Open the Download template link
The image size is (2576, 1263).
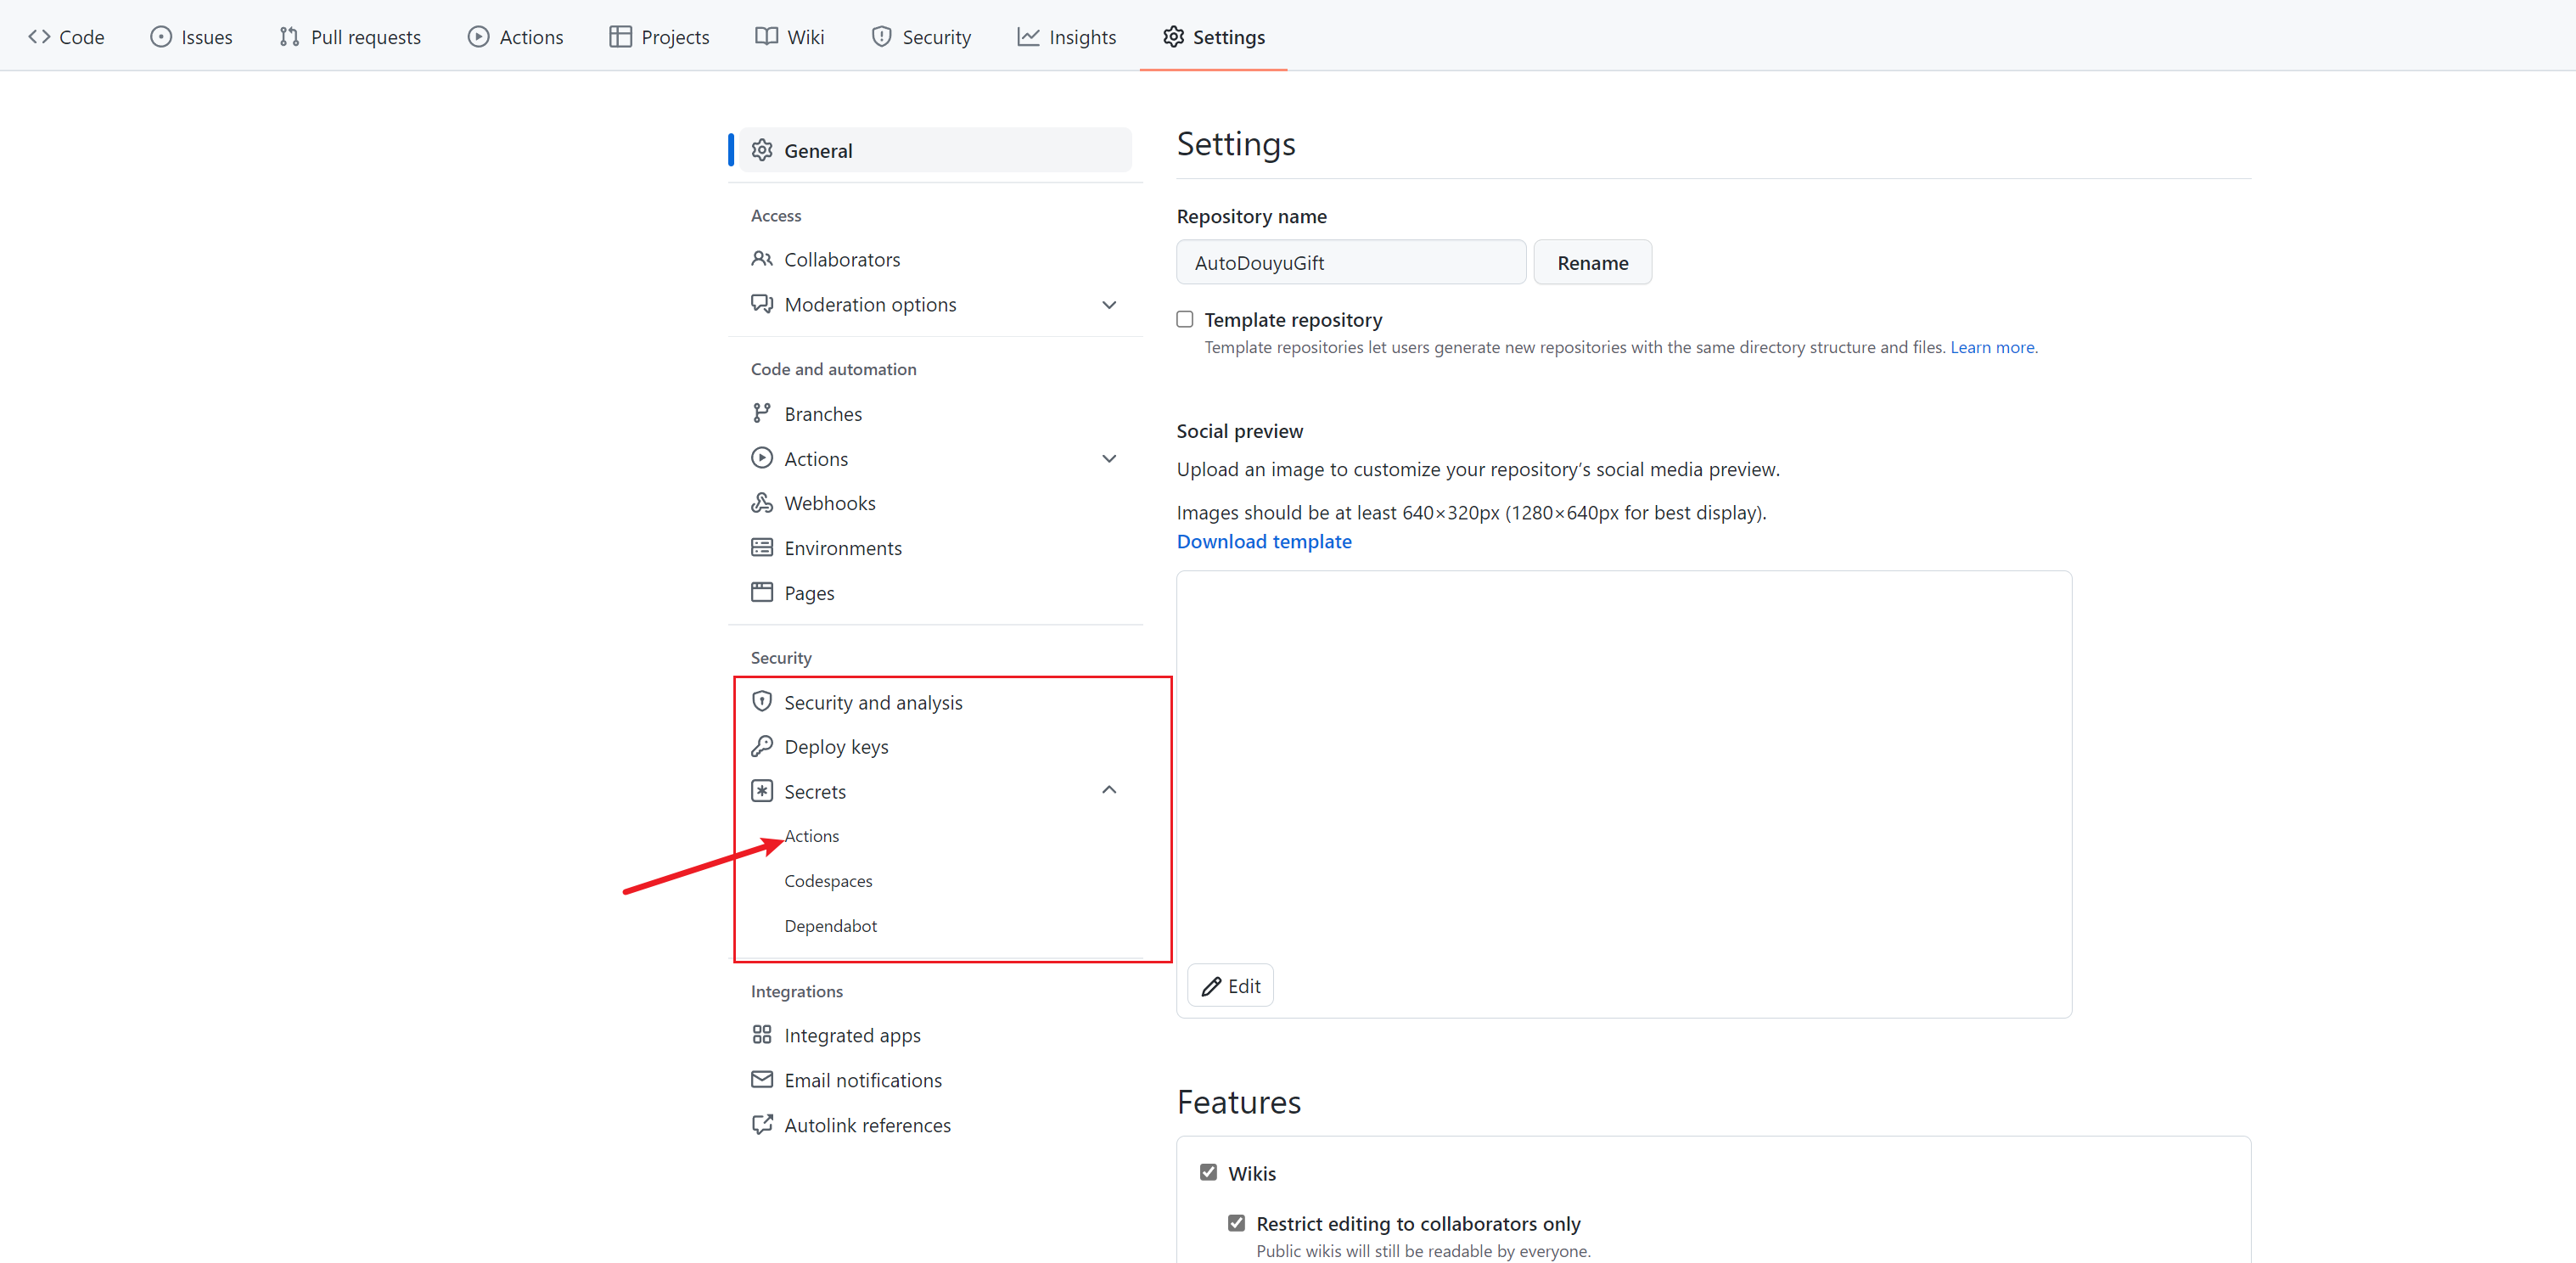click(1264, 541)
